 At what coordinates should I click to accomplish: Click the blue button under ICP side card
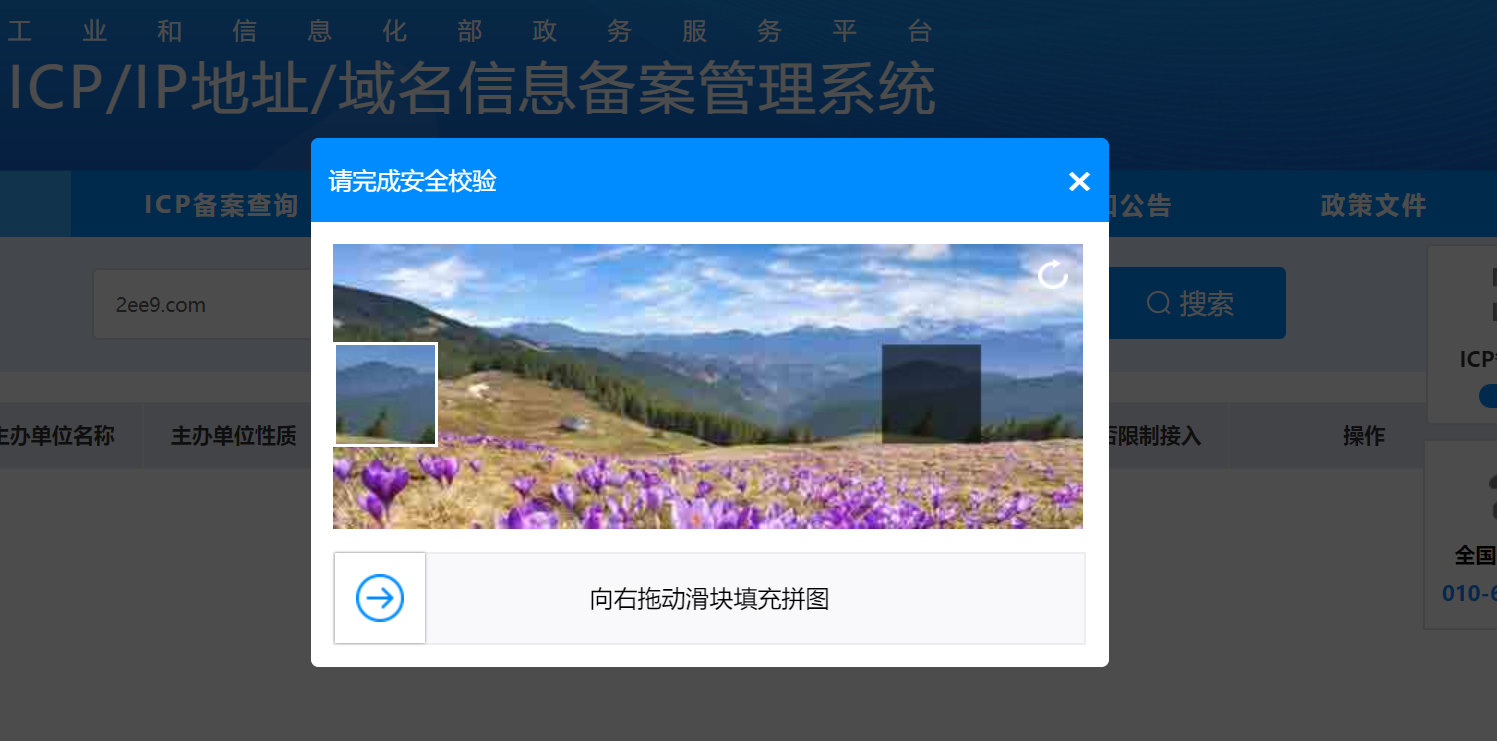click(x=1487, y=396)
